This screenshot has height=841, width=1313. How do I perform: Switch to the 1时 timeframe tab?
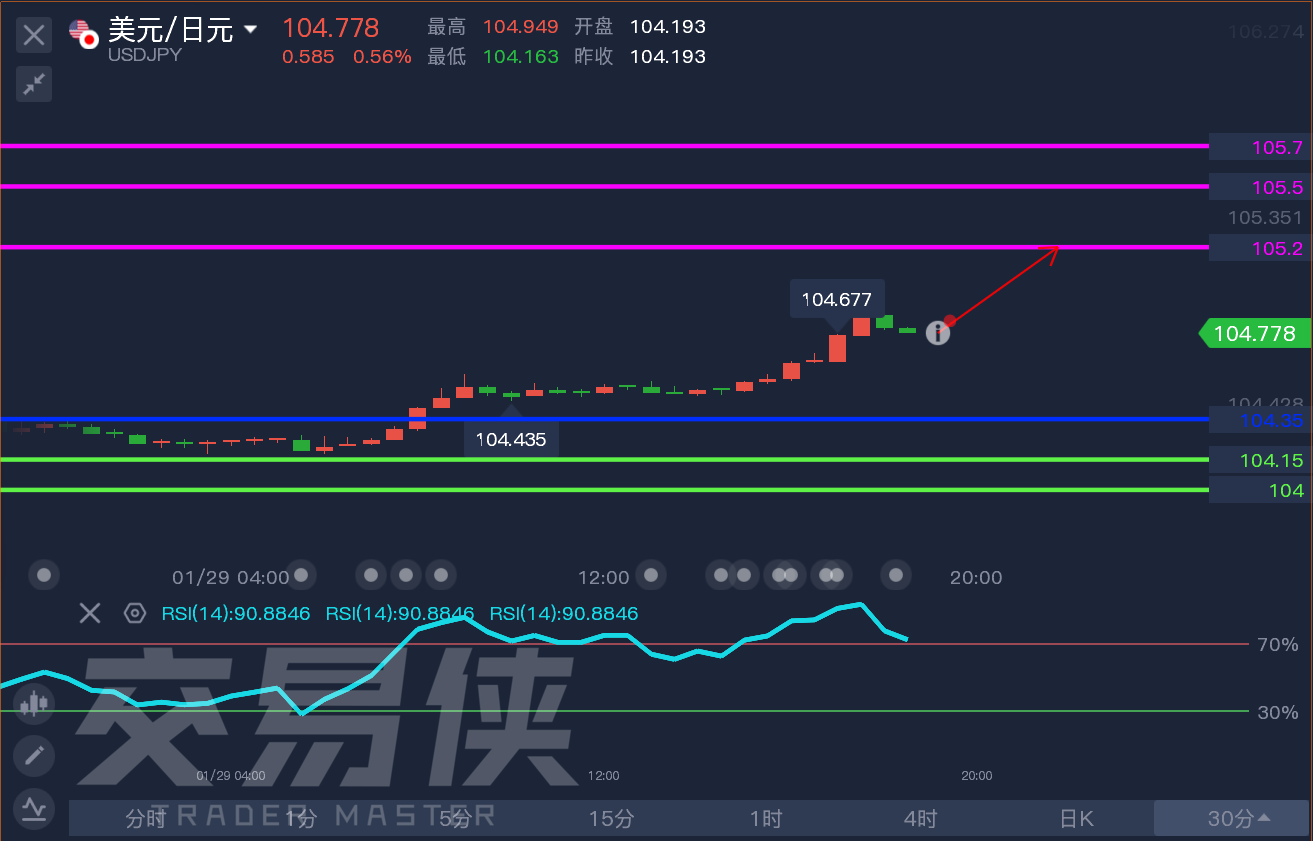[x=766, y=819]
